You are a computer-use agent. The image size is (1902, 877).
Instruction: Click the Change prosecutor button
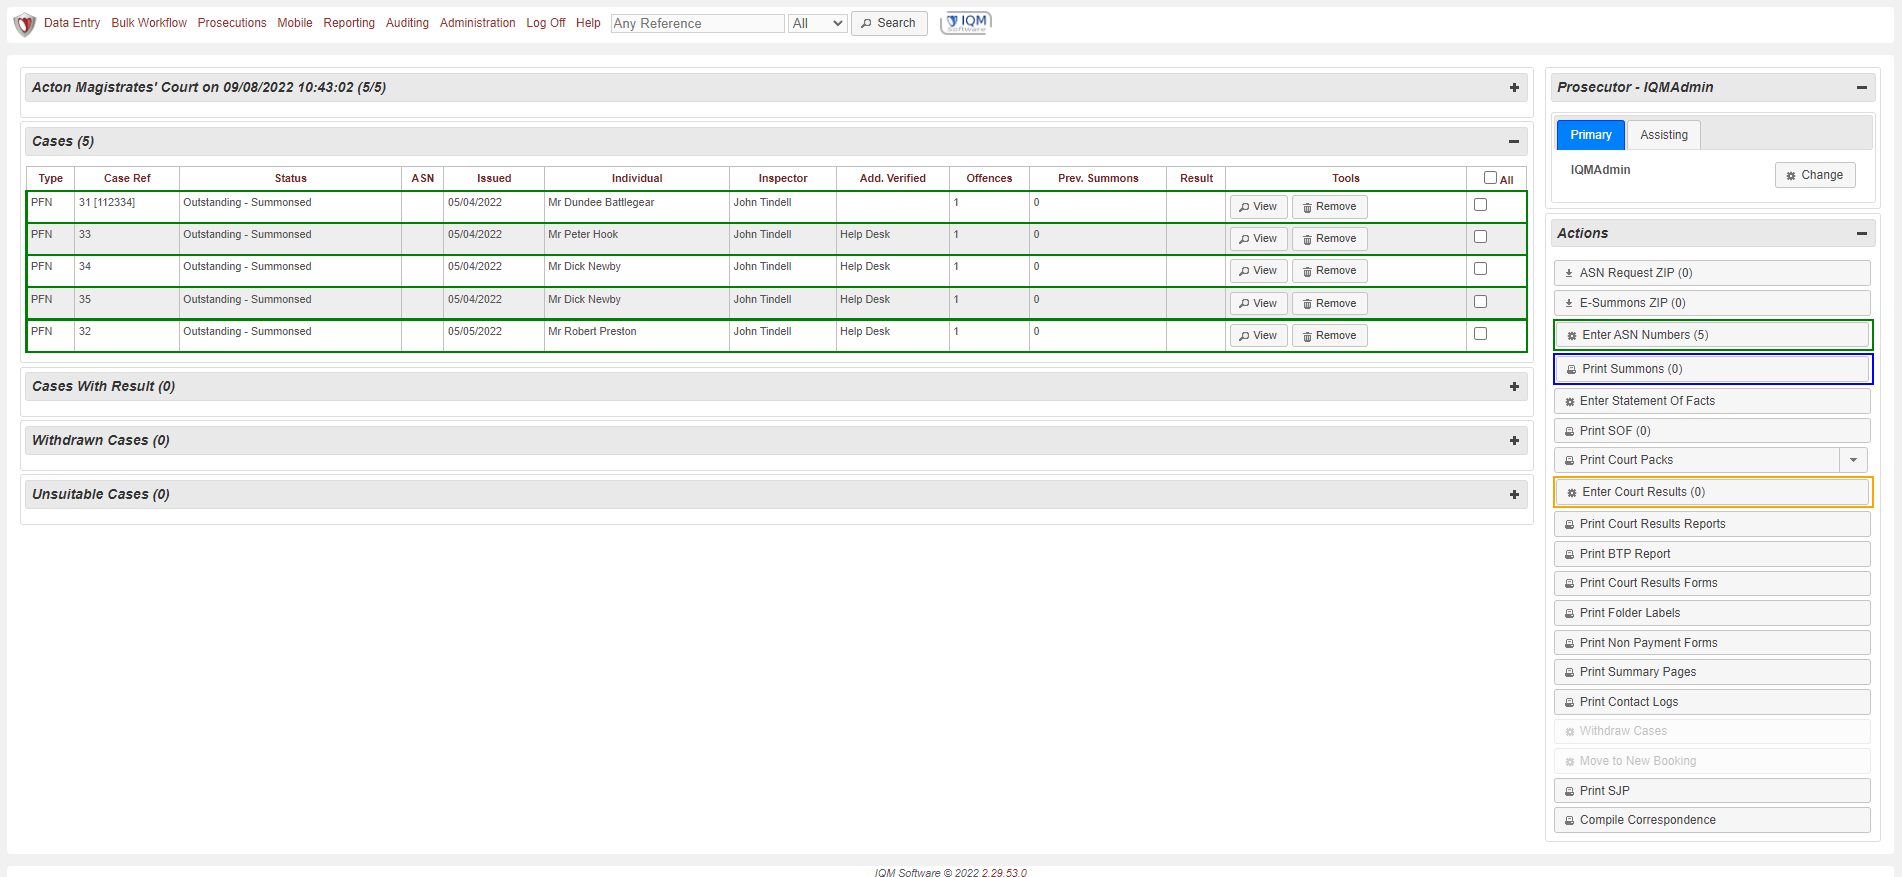click(1814, 175)
